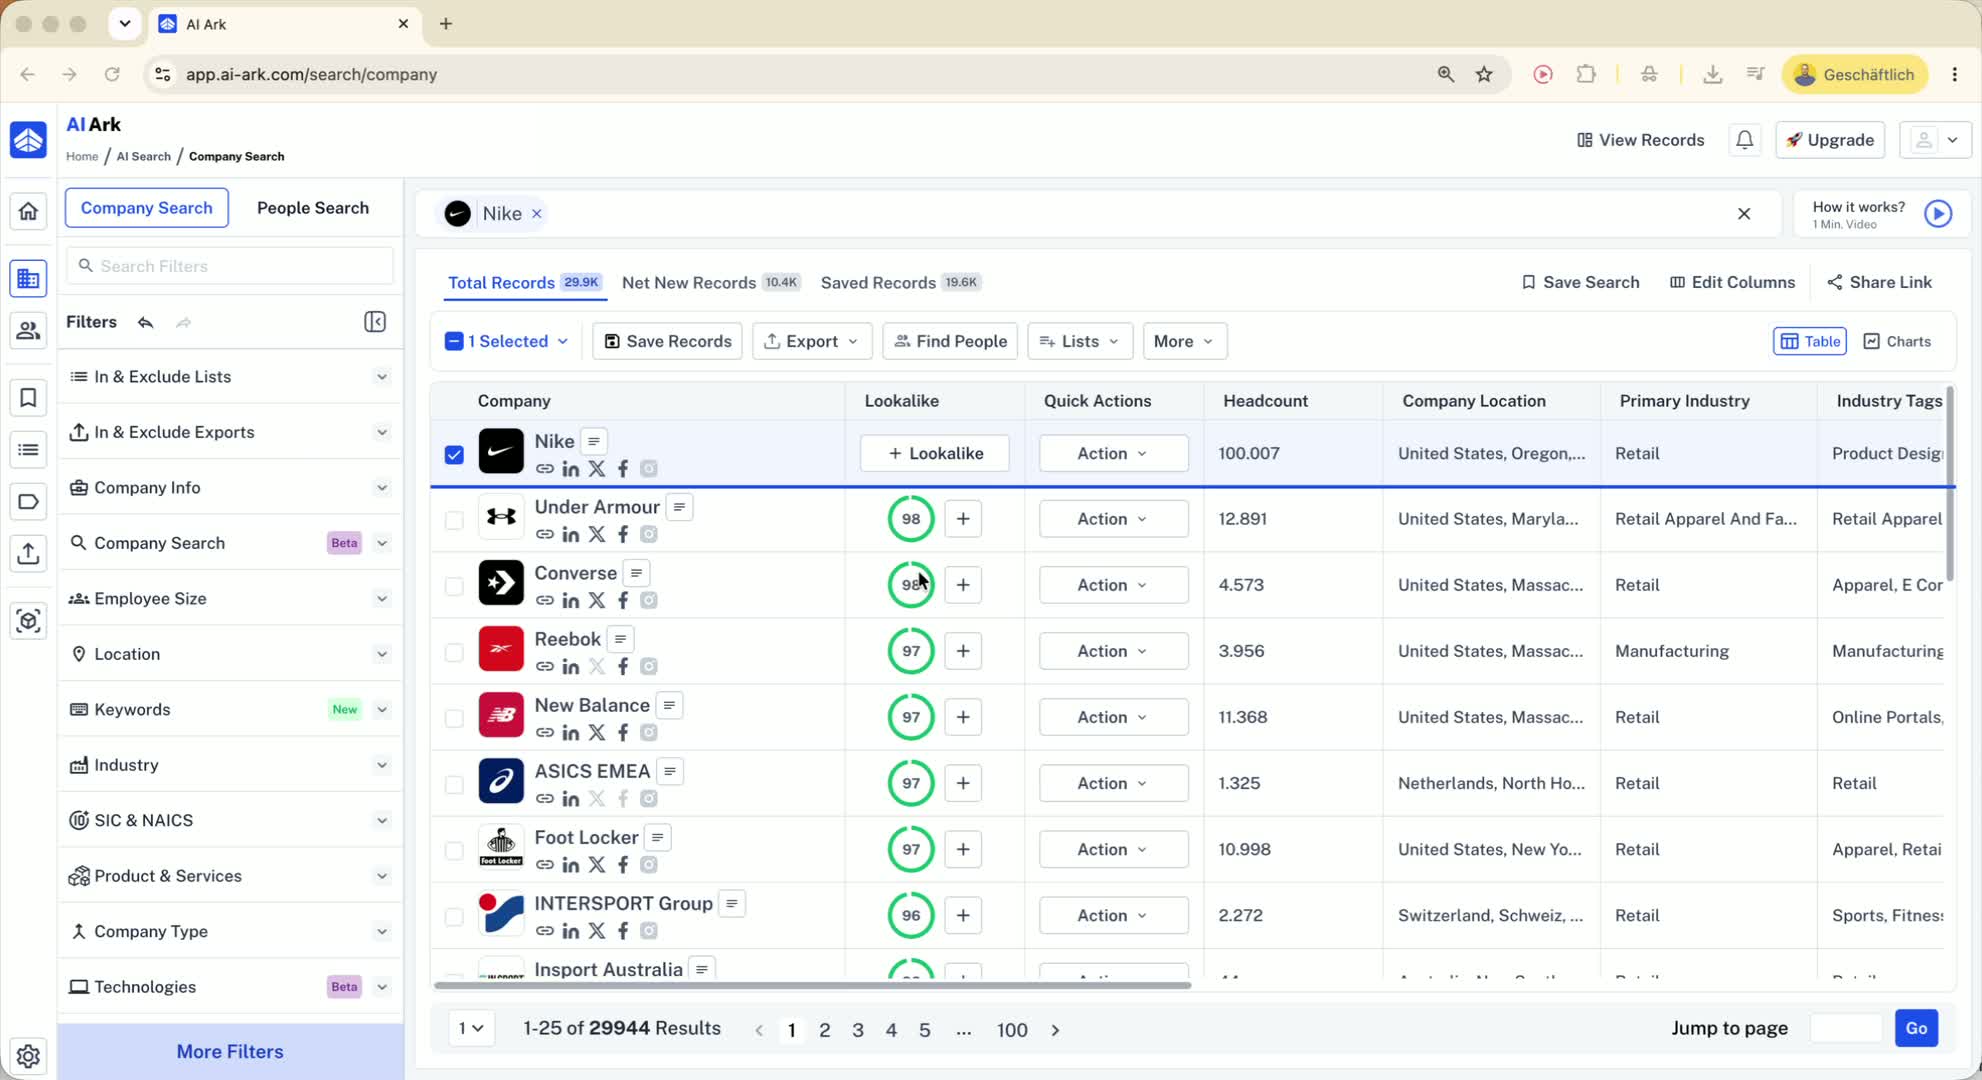This screenshot has height=1080, width=1982.
Task: Play the How it works video
Action: click(1938, 214)
